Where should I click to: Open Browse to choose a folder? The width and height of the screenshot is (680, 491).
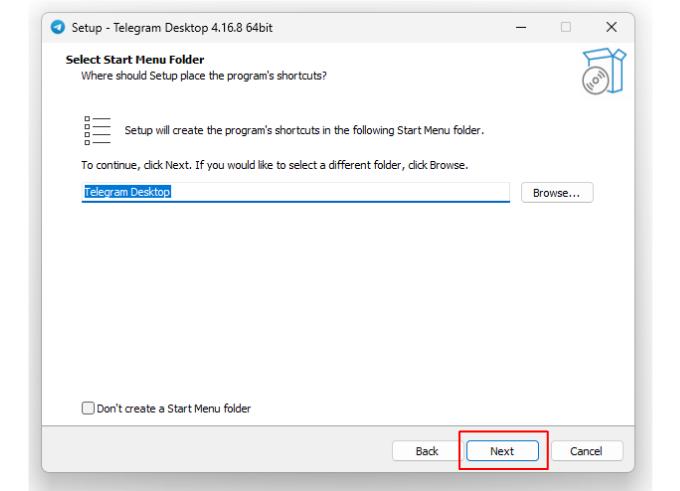[557, 193]
